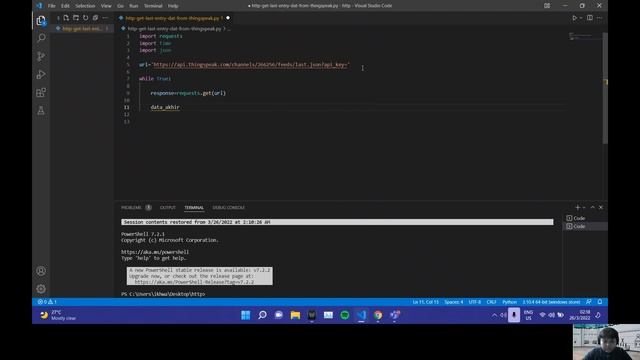Screen dimensions: 640x360
Task: Click the editor vertical scrollbar
Action: (605, 88)
